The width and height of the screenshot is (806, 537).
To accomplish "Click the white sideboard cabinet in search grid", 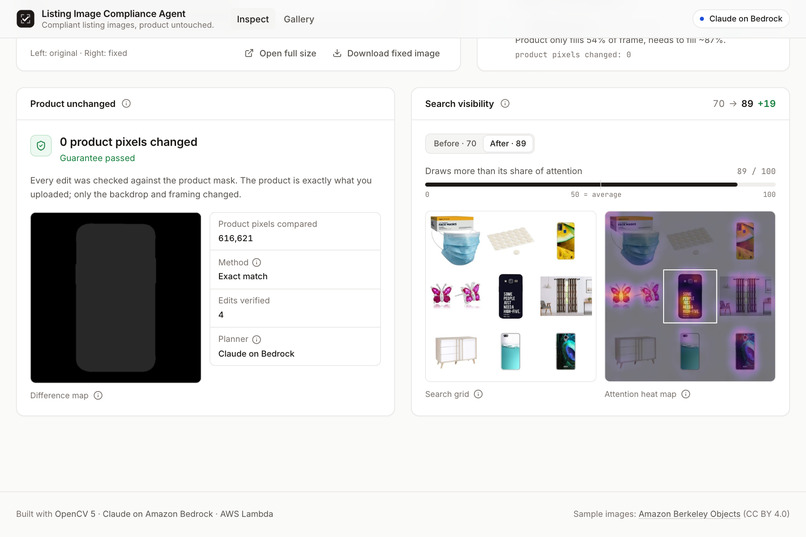I will pos(455,351).
